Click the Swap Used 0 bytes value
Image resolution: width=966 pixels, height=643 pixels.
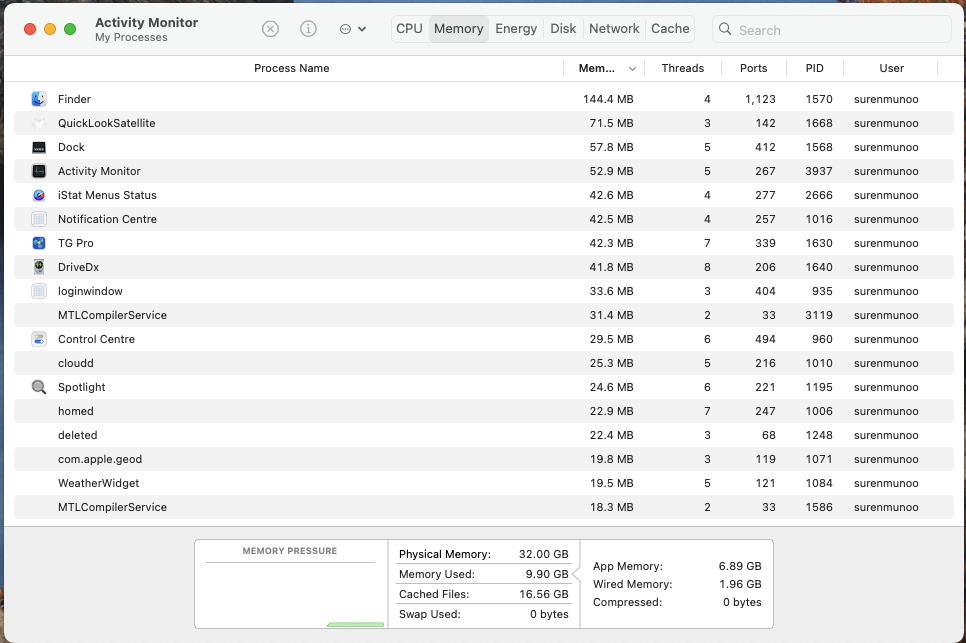click(549, 614)
